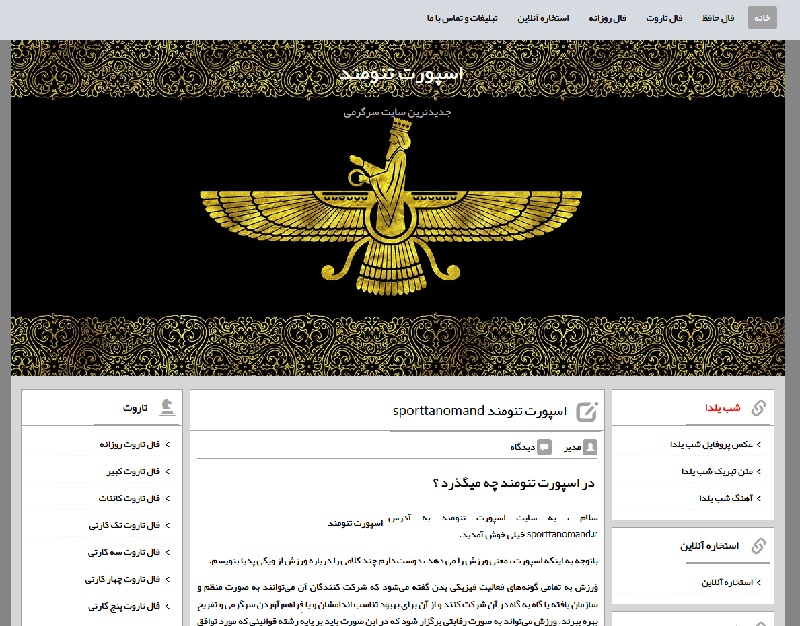Click the chain link icon beside استخاره آنلاین heading
The image size is (800, 626).
pos(759,545)
